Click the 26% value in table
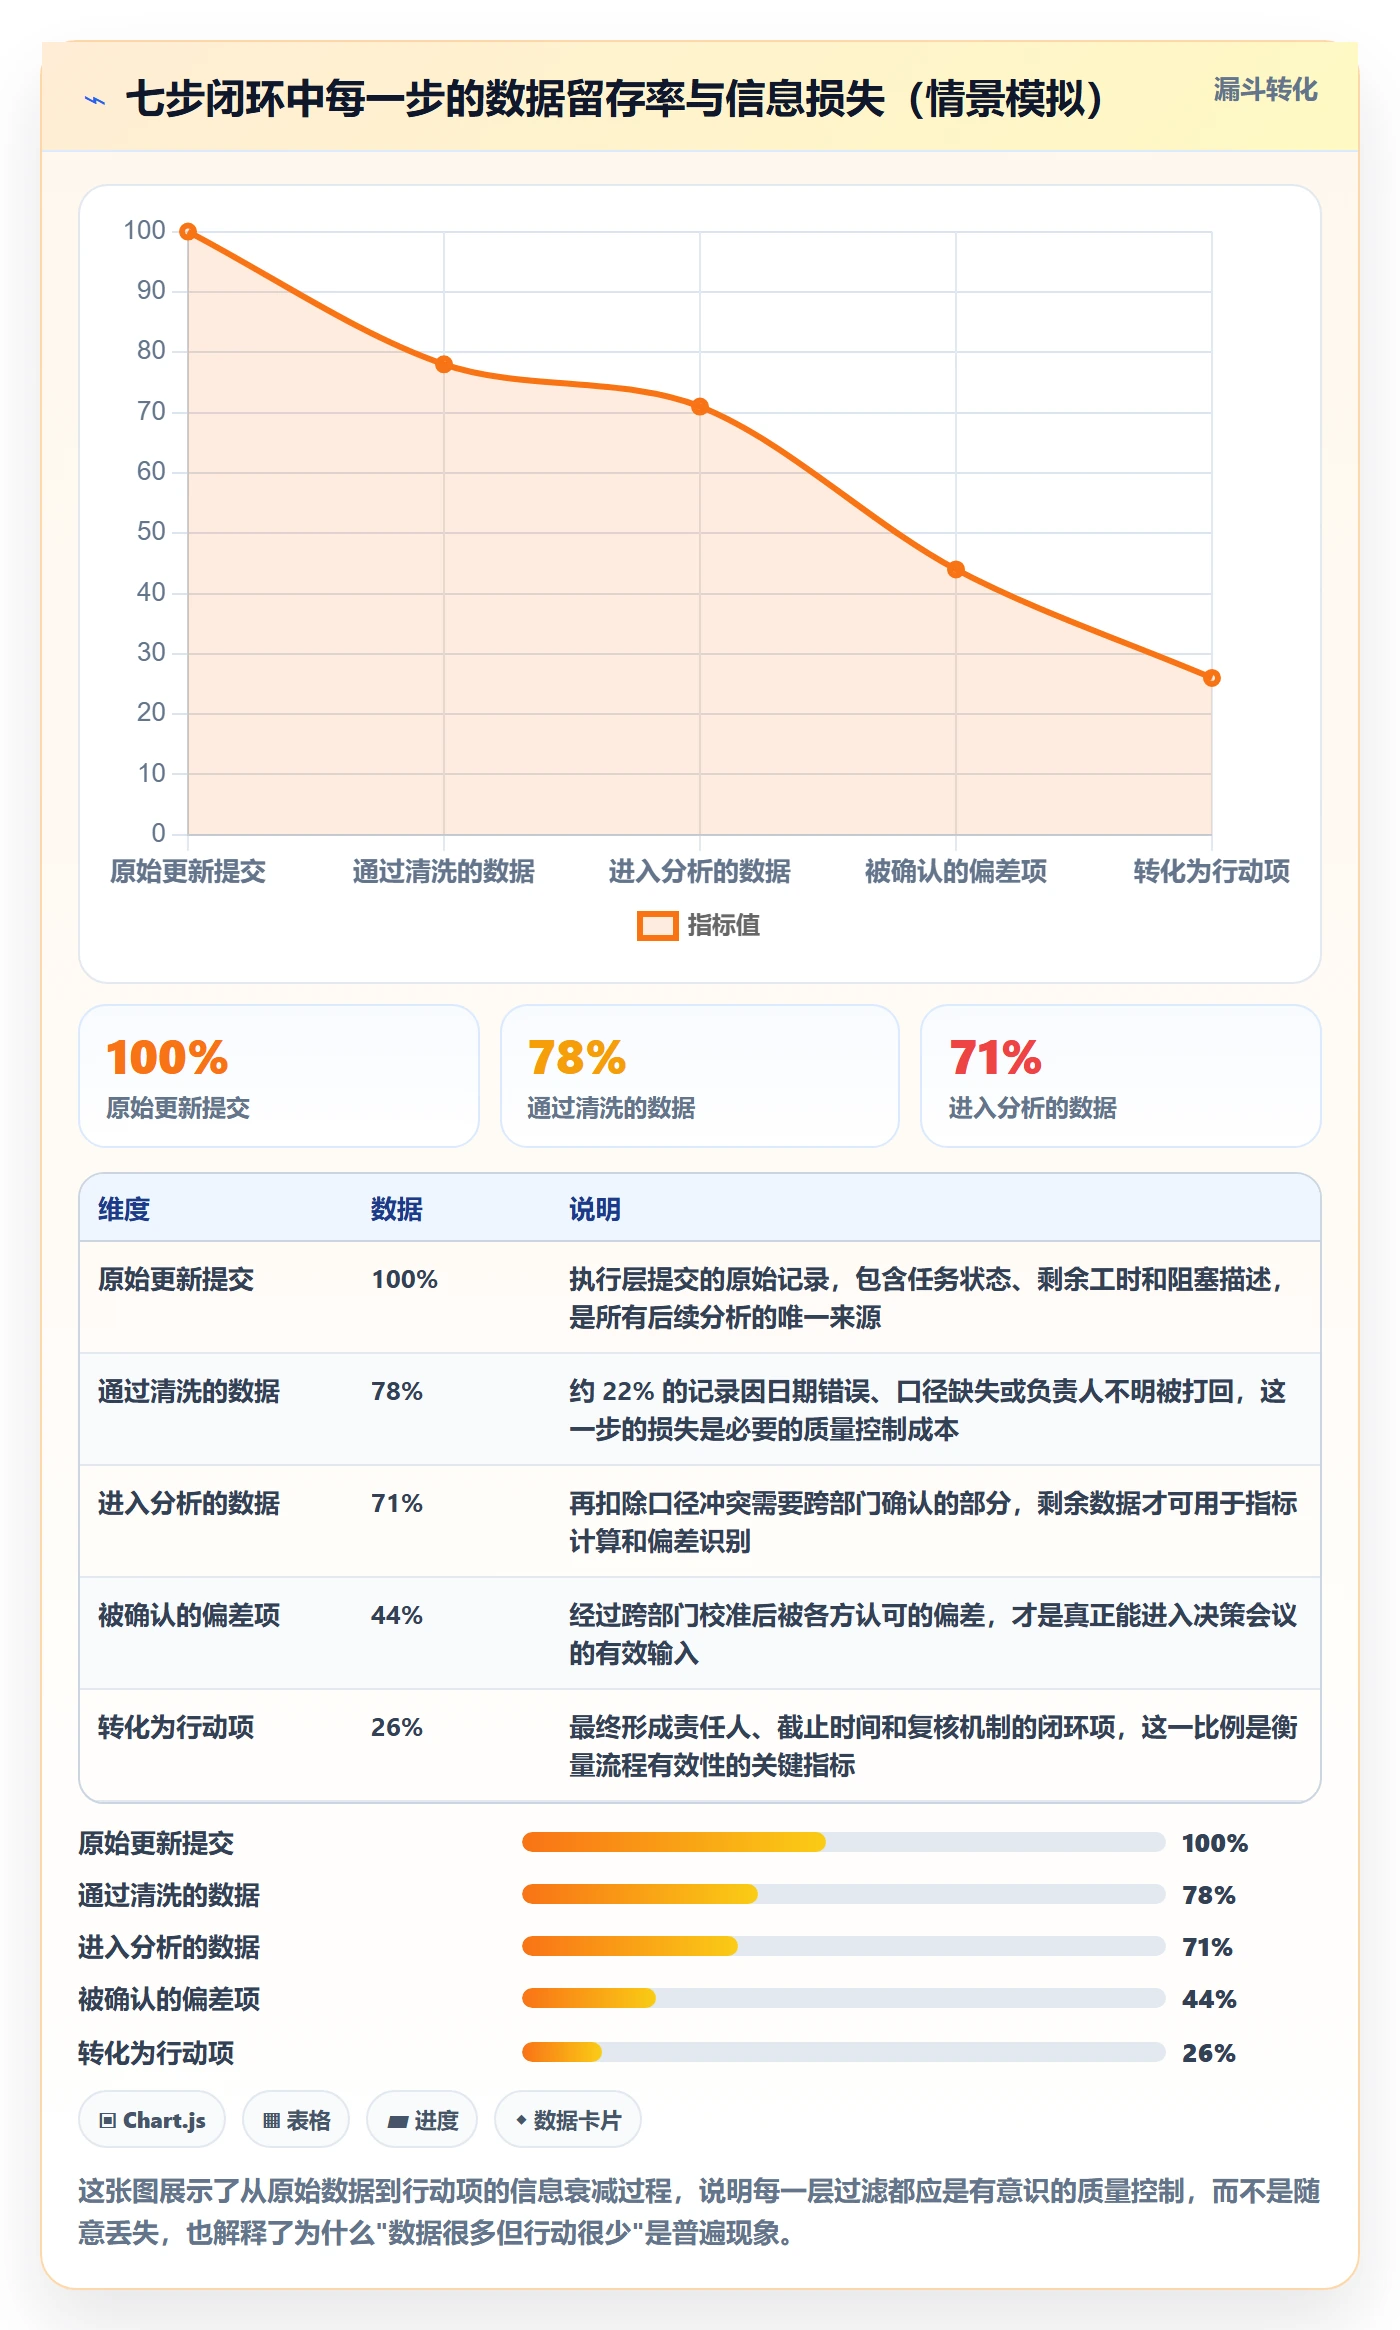This screenshot has width=1400, height=2330. (397, 1728)
